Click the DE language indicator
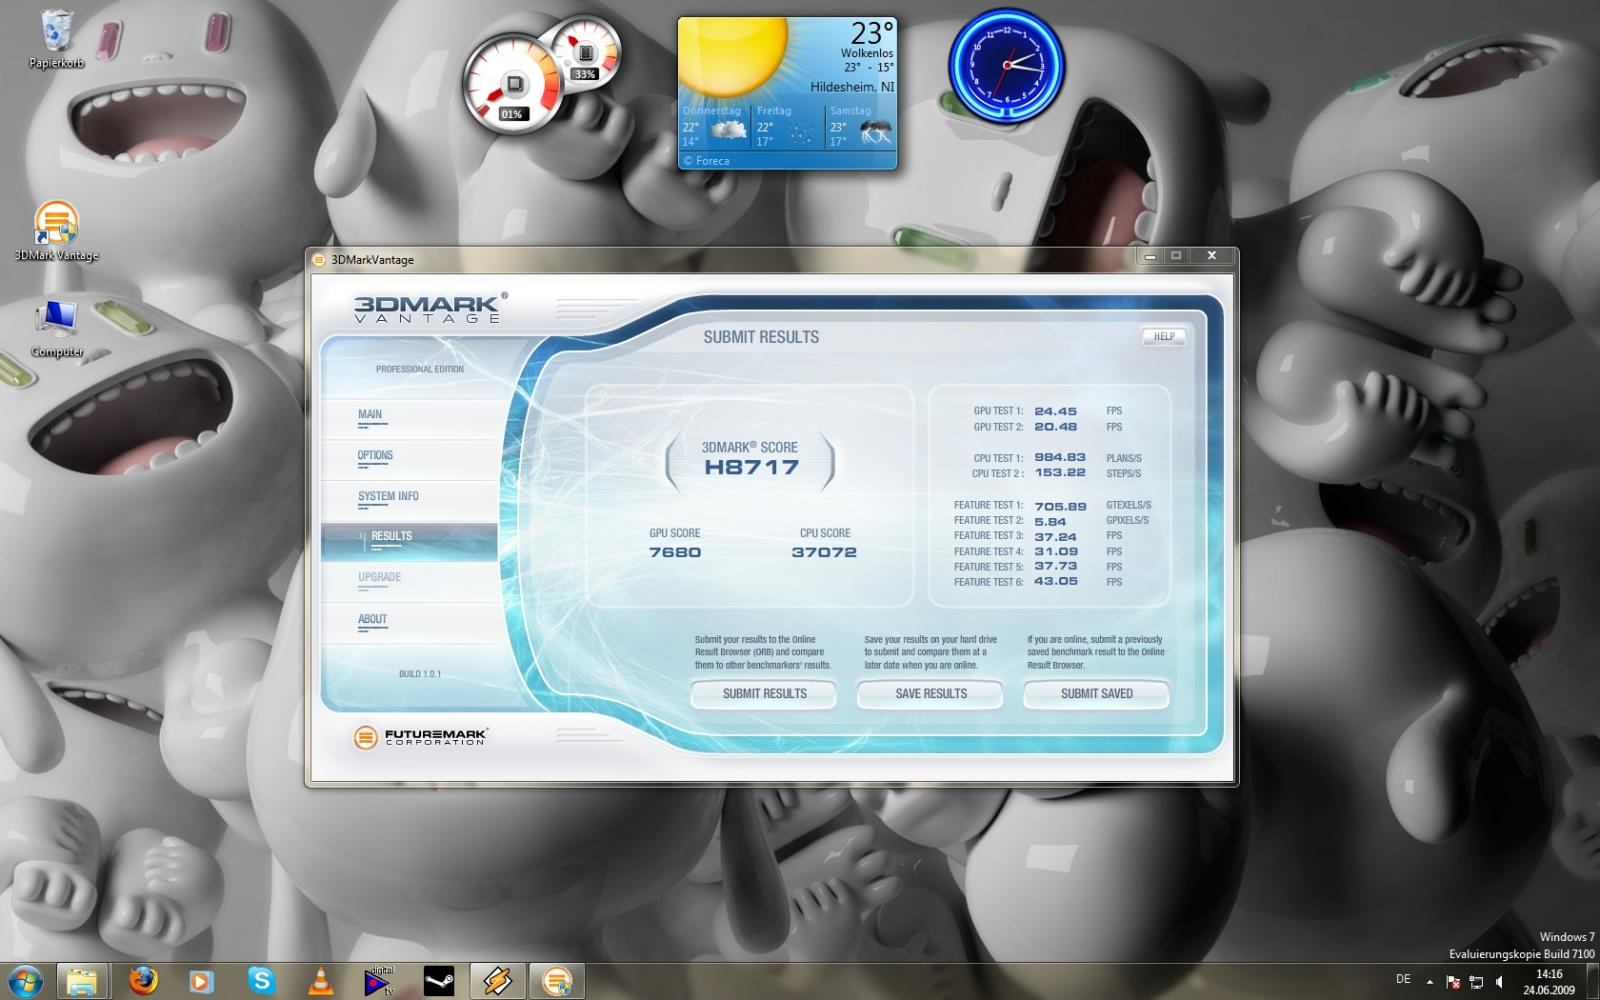Viewport: 1600px width, 1000px height. (x=1403, y=980)
